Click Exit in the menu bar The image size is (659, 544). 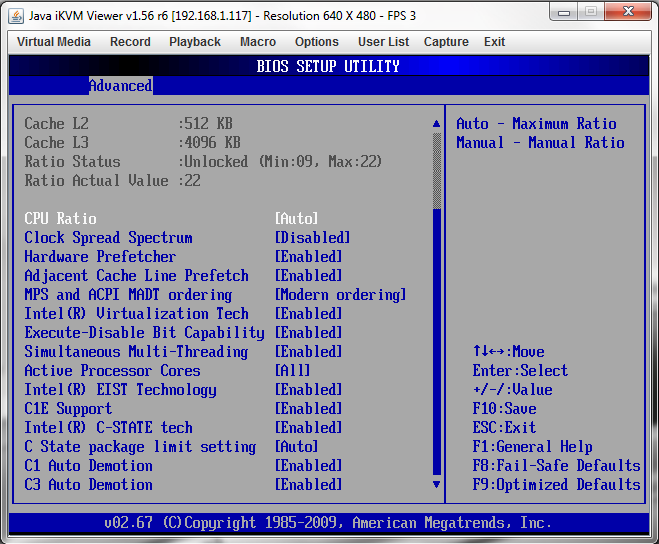pyautogui.click(x=494, y=42)
